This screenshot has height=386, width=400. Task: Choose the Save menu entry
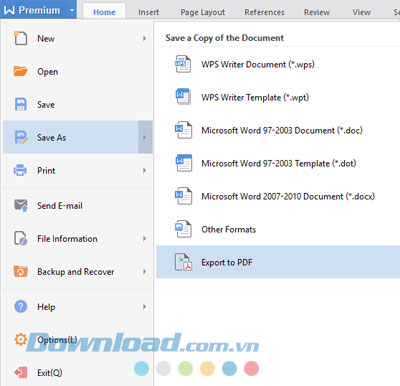pos(78,104)
